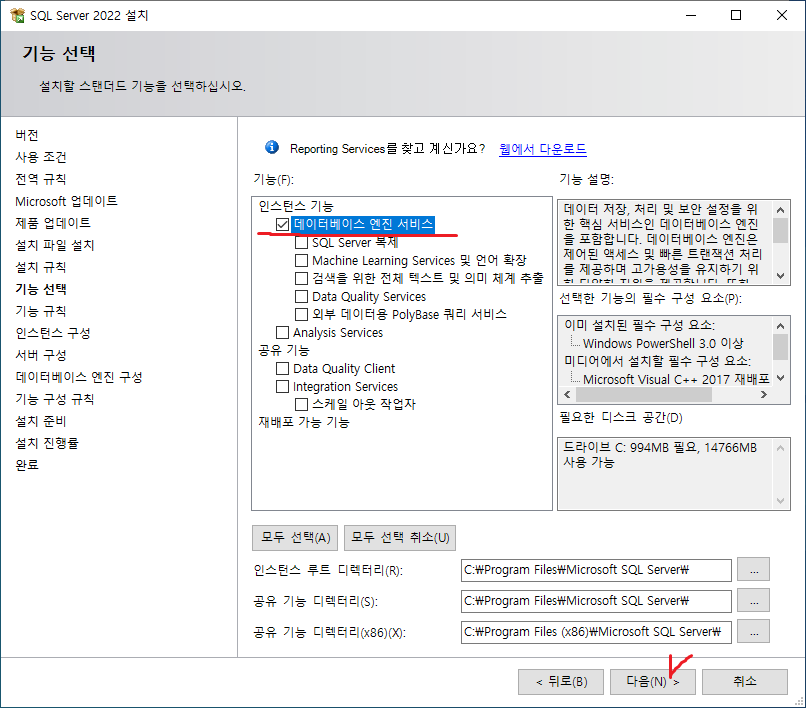
Task: Select the 설치 준비 step
Action: tap(41, 421)
